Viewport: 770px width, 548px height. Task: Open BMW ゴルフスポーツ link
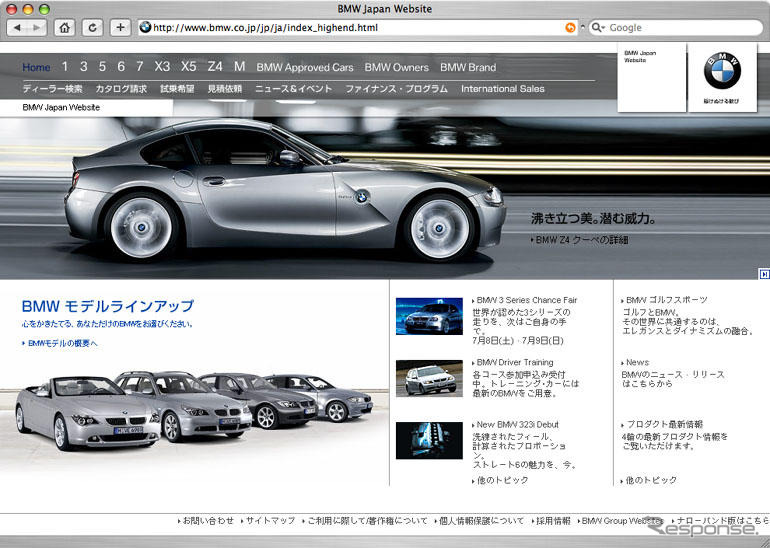click(x=664, y=300)
